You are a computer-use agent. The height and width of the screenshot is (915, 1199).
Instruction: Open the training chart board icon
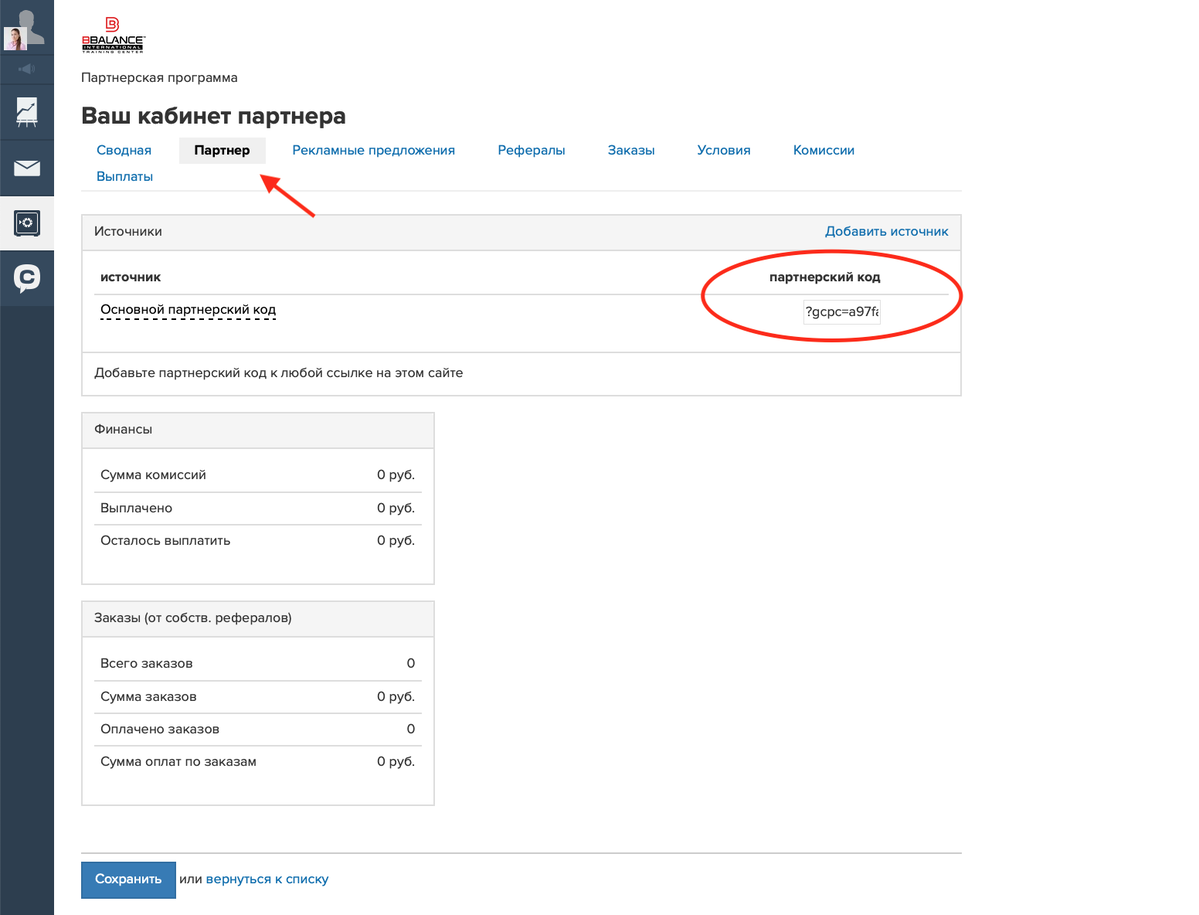click(x=27, y=112)
